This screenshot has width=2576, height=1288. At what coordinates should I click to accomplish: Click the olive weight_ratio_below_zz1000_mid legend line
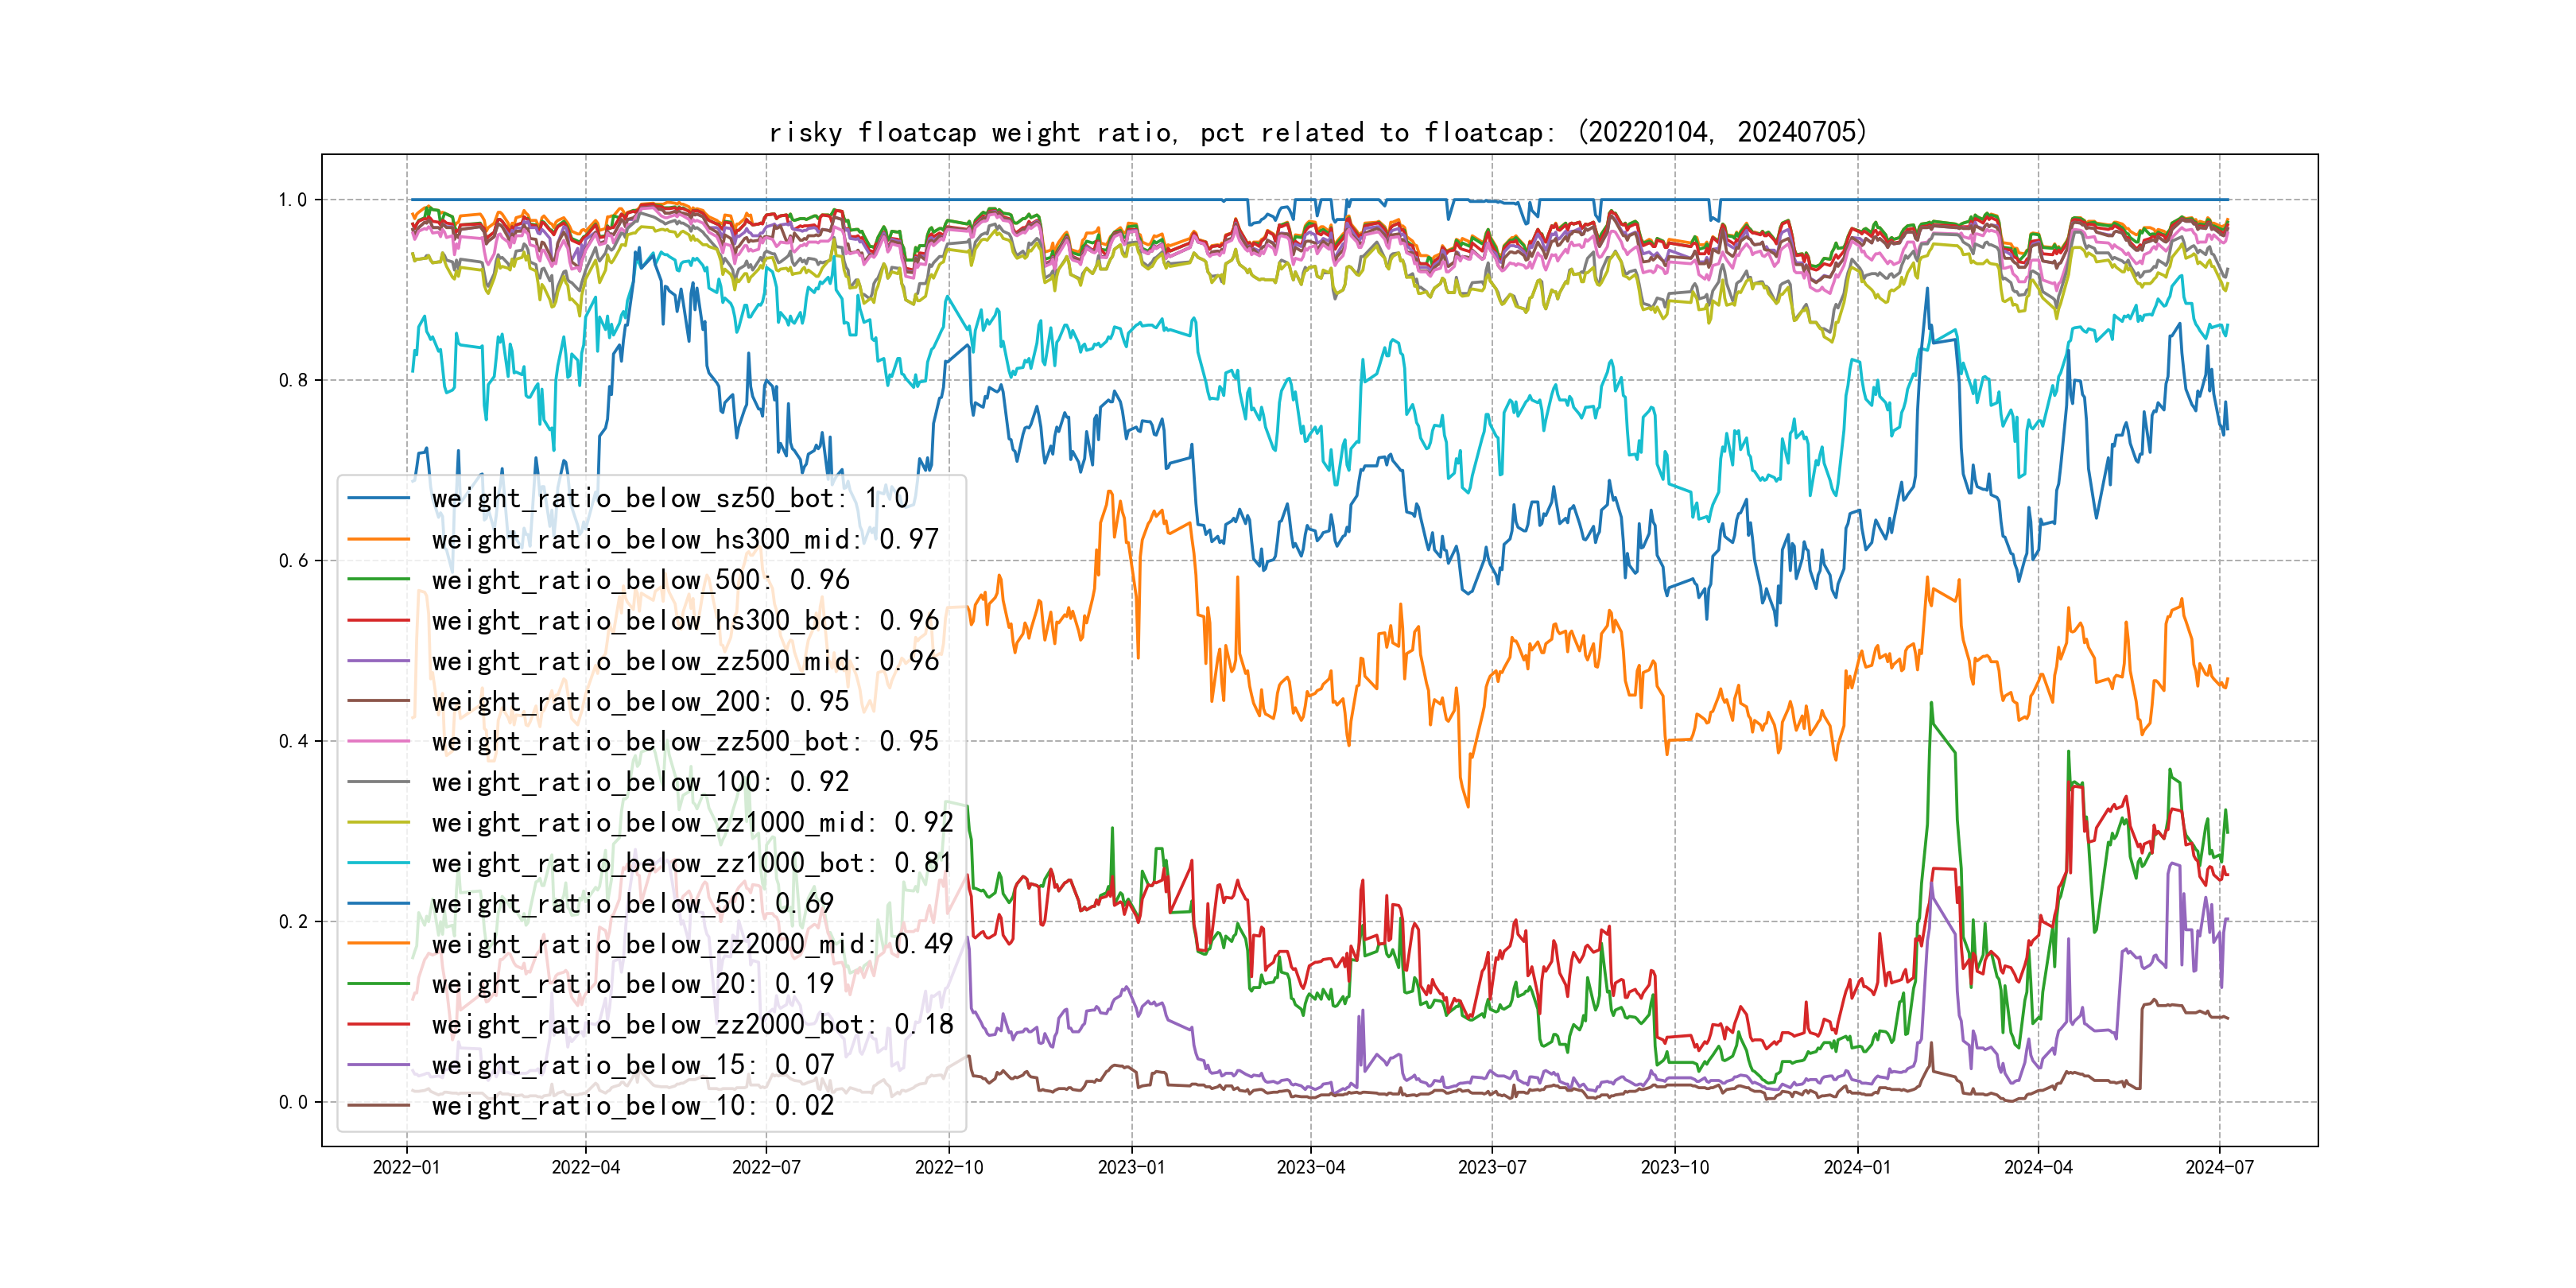[x=378, y=822]
